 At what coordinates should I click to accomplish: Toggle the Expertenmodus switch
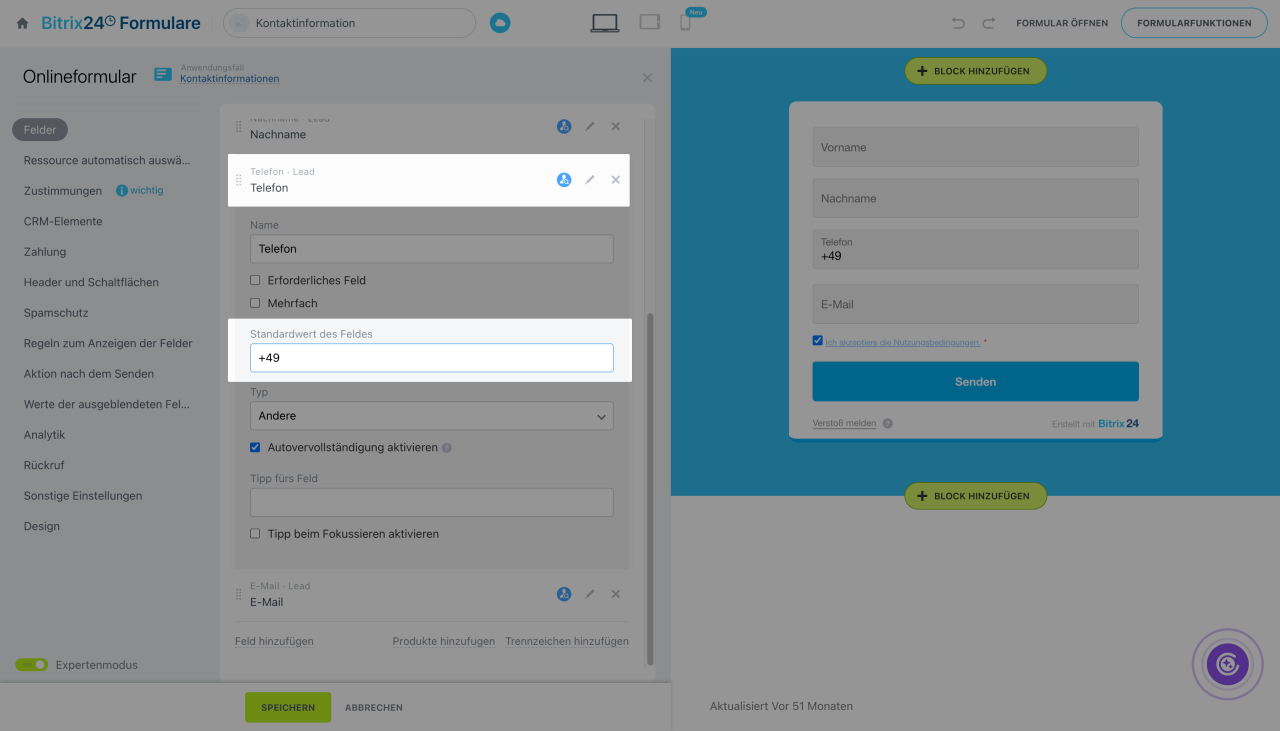(32, 665)
